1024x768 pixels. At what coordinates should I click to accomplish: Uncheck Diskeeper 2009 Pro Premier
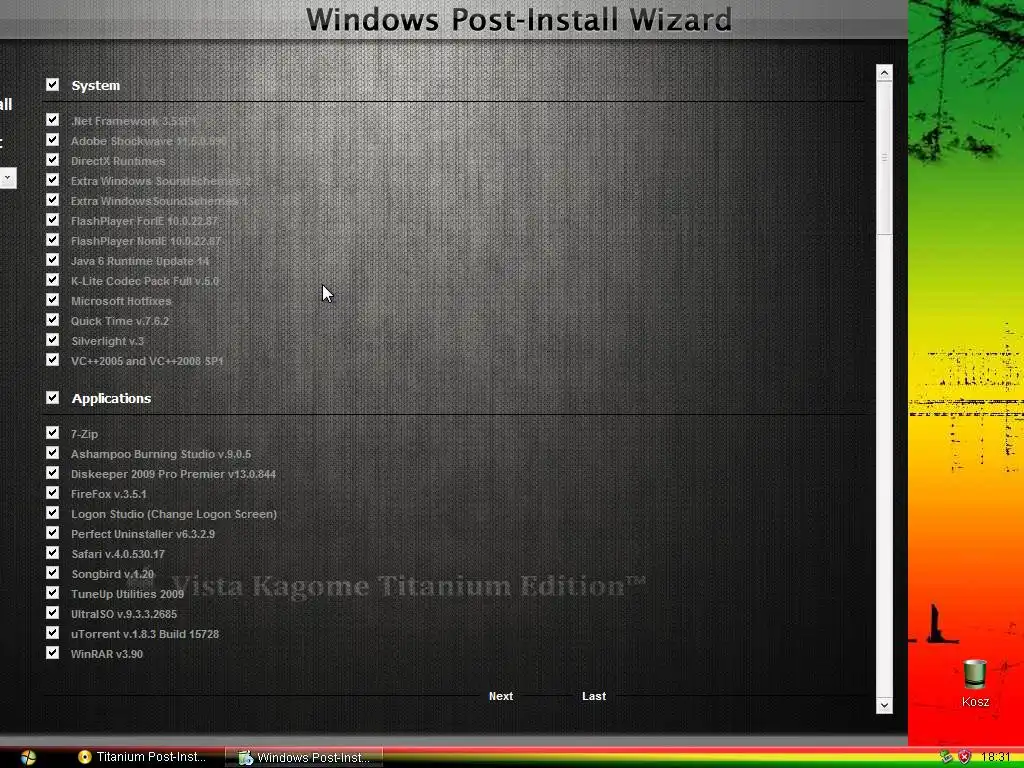(x=52, y=473)
